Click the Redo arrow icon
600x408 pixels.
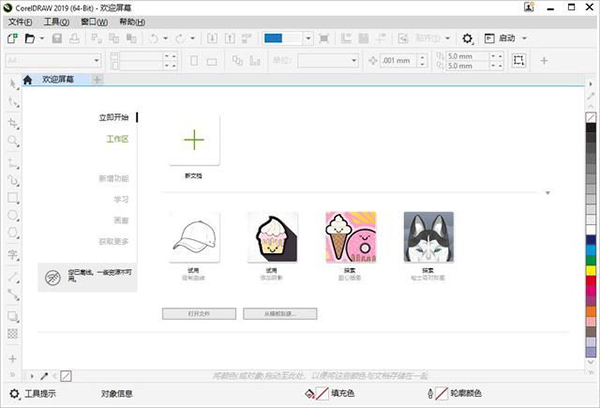(x=180, y=38)
